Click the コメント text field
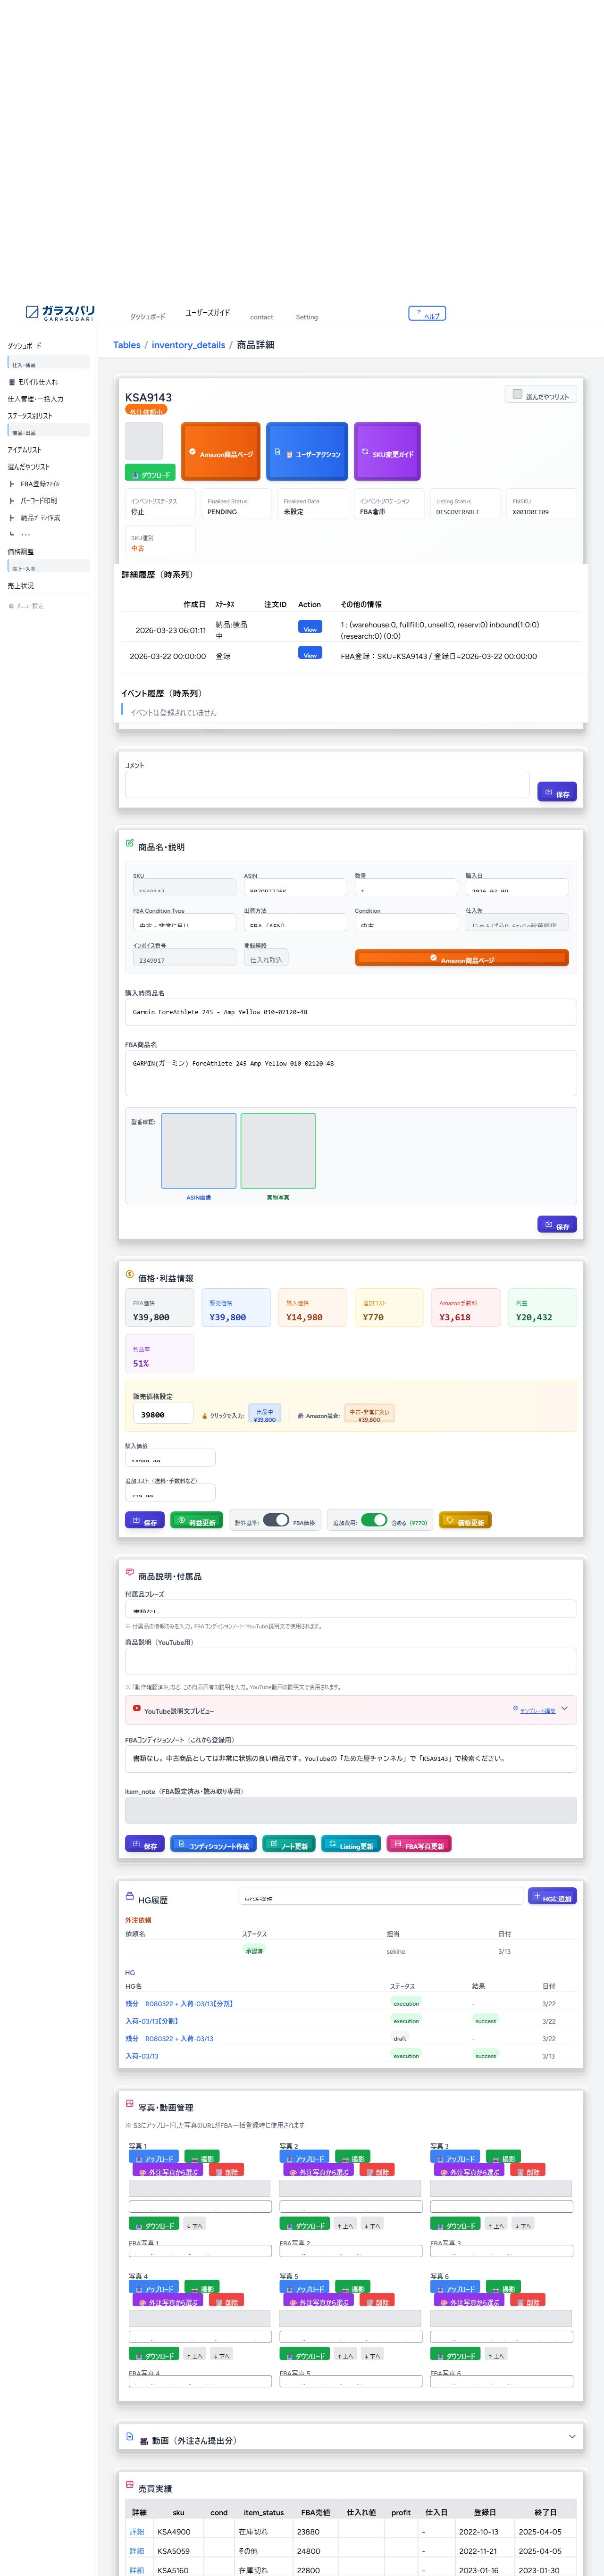Screen dimensions: 604x2576 (x=326, y=784)
